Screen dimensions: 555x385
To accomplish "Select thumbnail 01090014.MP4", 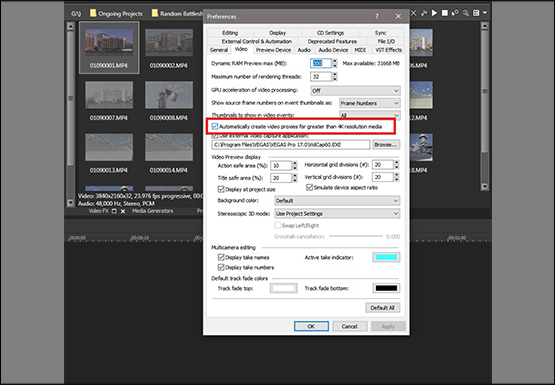I will 169,153.
